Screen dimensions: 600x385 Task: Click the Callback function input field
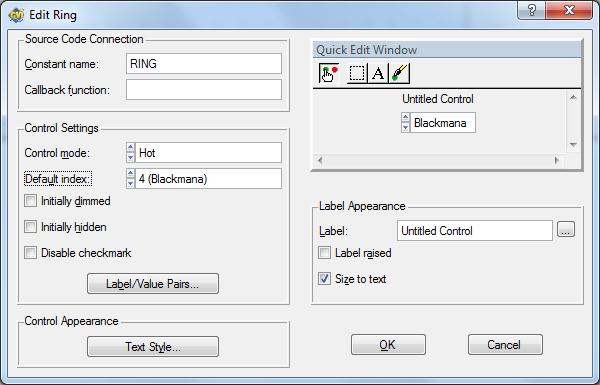204,90
